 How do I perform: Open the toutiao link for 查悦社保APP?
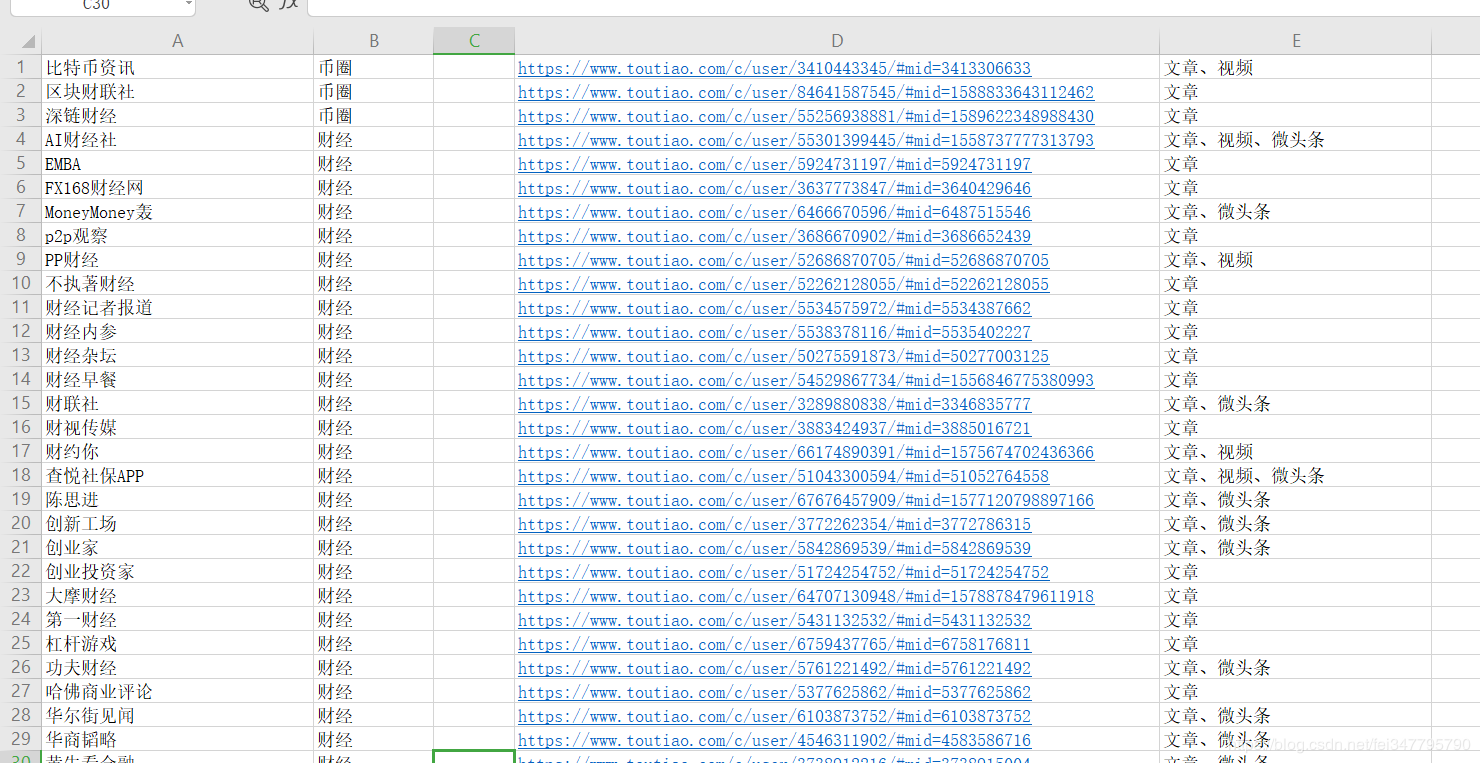783,476
